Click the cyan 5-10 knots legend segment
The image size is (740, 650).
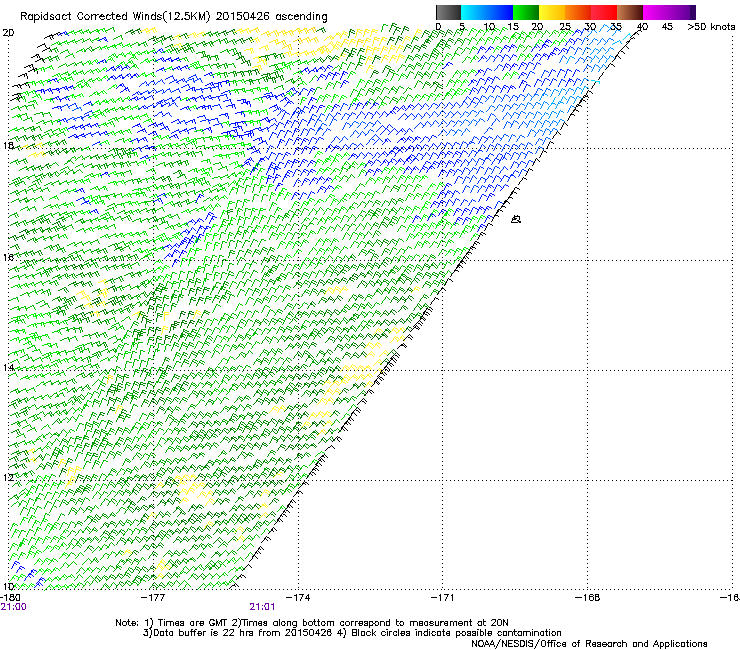click(474, 12)
